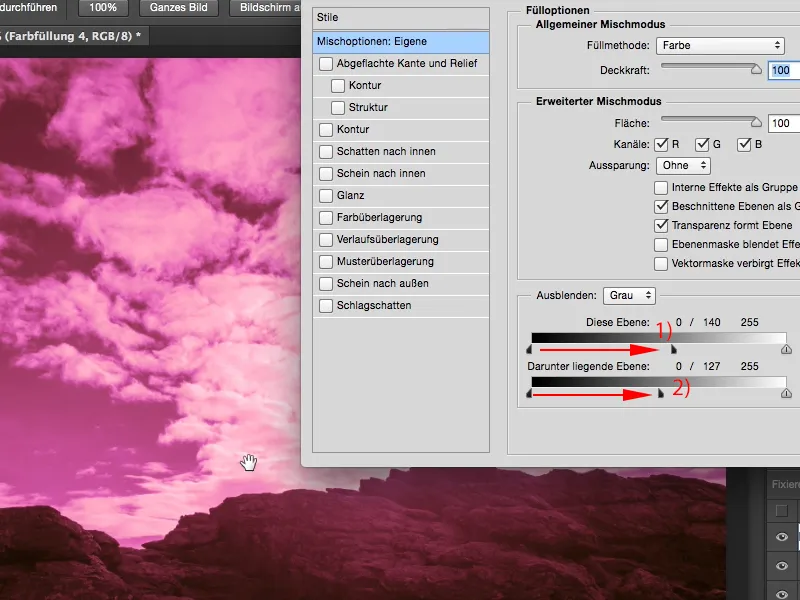This screenshot has width=800, height=600.
Task: Click the Ganzes Bild button
Action: [x=179, y=8]
